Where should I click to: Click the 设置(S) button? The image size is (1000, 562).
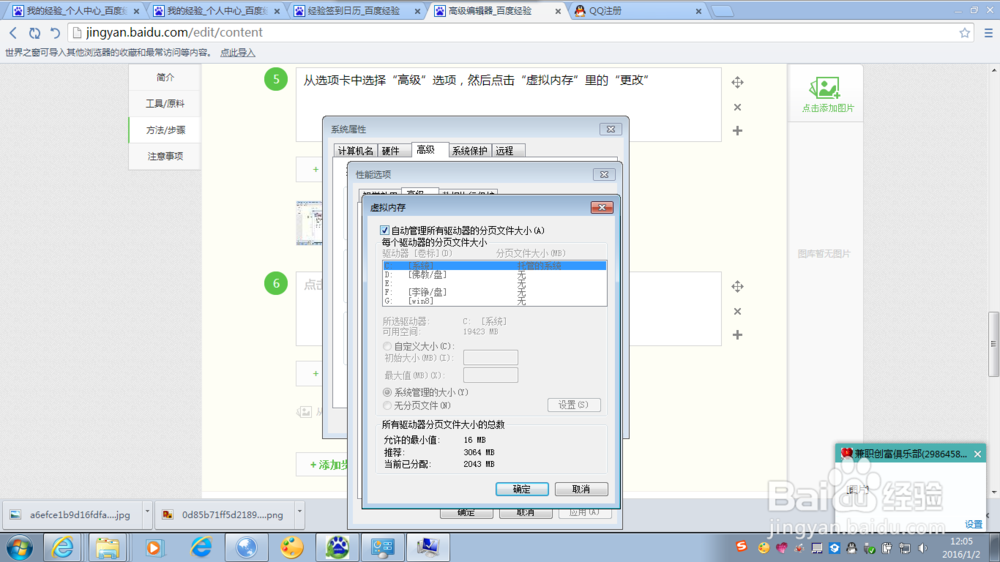pos(573,404)
